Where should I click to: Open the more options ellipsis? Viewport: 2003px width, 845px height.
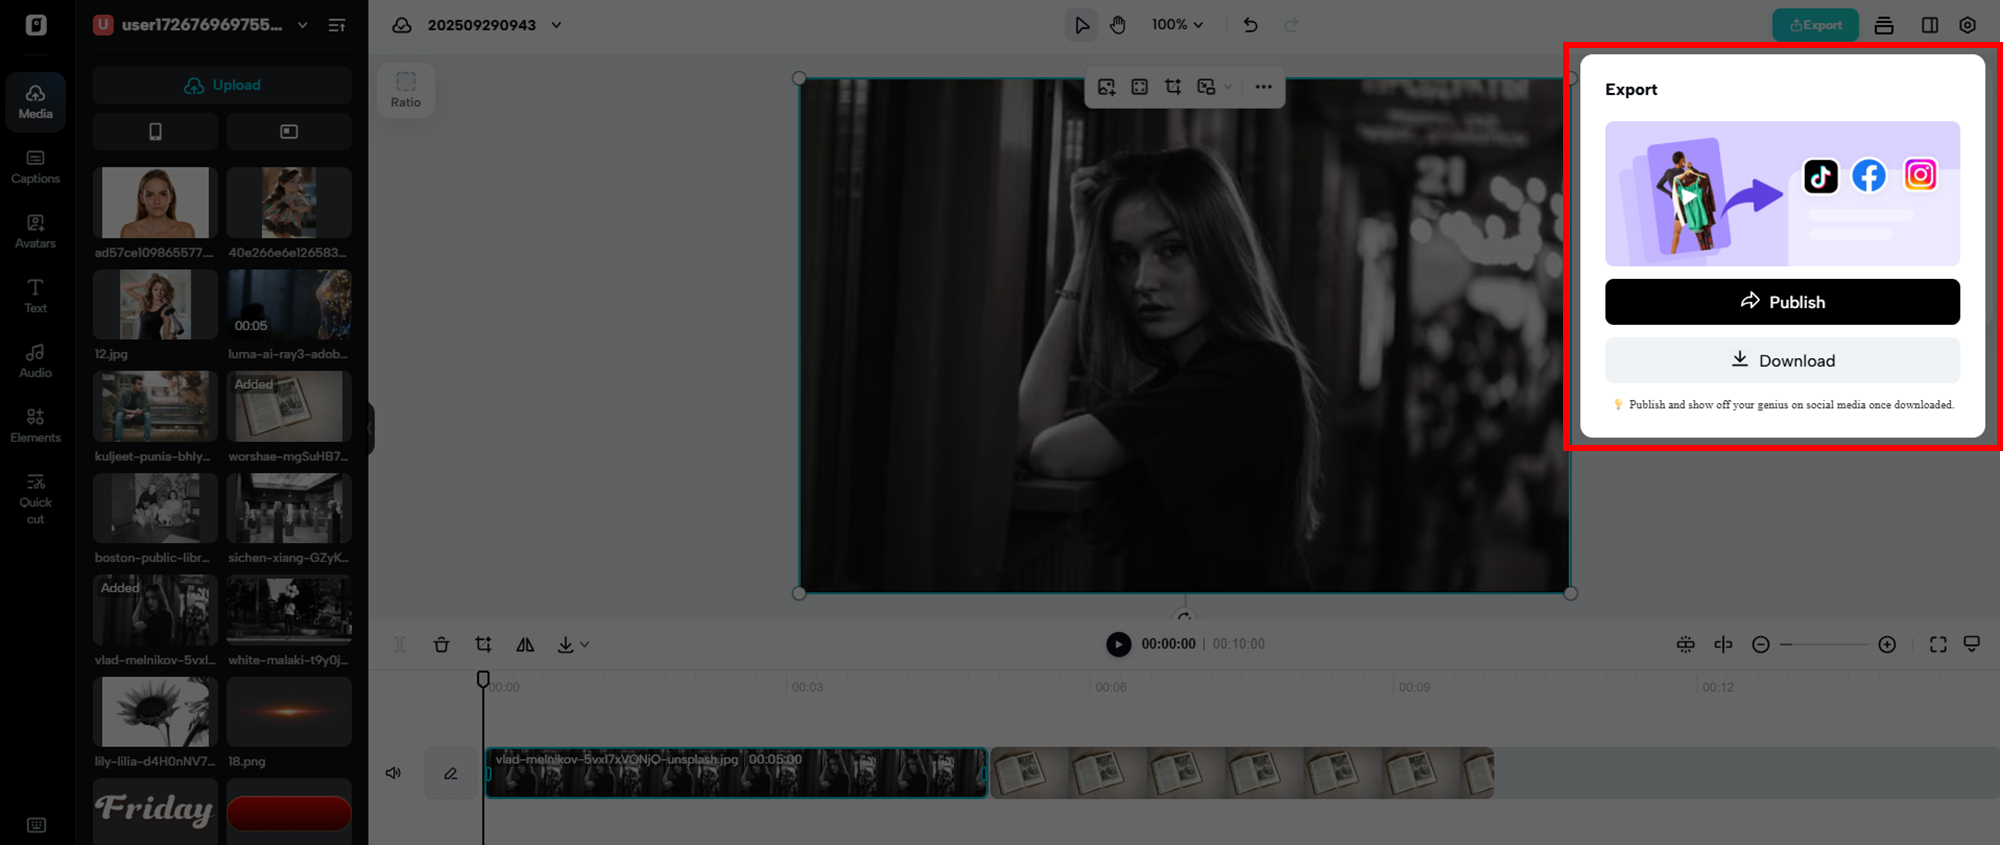tap(1263, 87)
